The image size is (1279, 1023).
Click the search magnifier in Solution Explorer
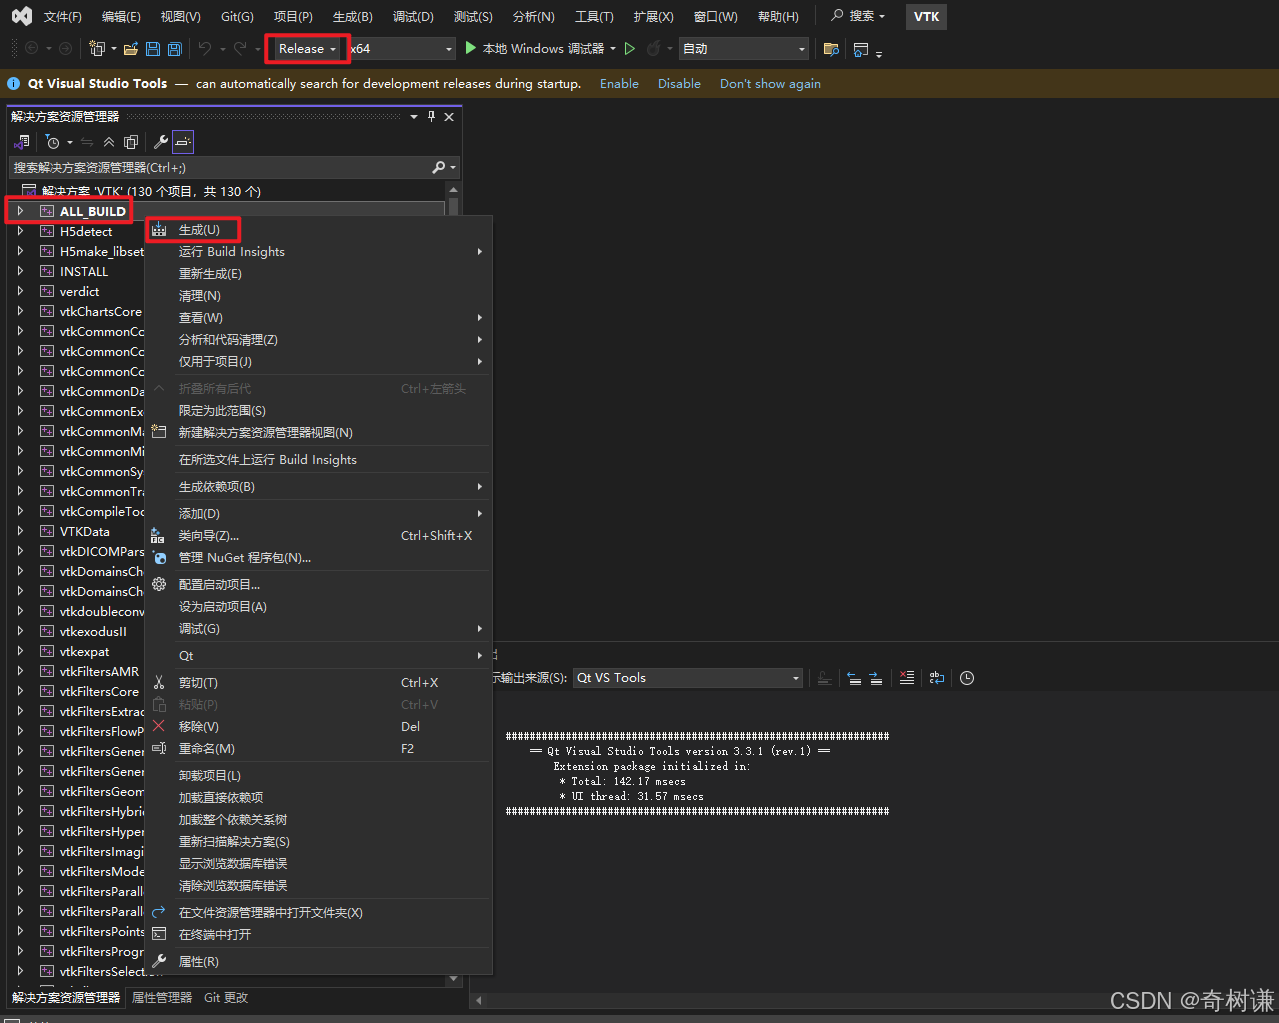point(439,167)
